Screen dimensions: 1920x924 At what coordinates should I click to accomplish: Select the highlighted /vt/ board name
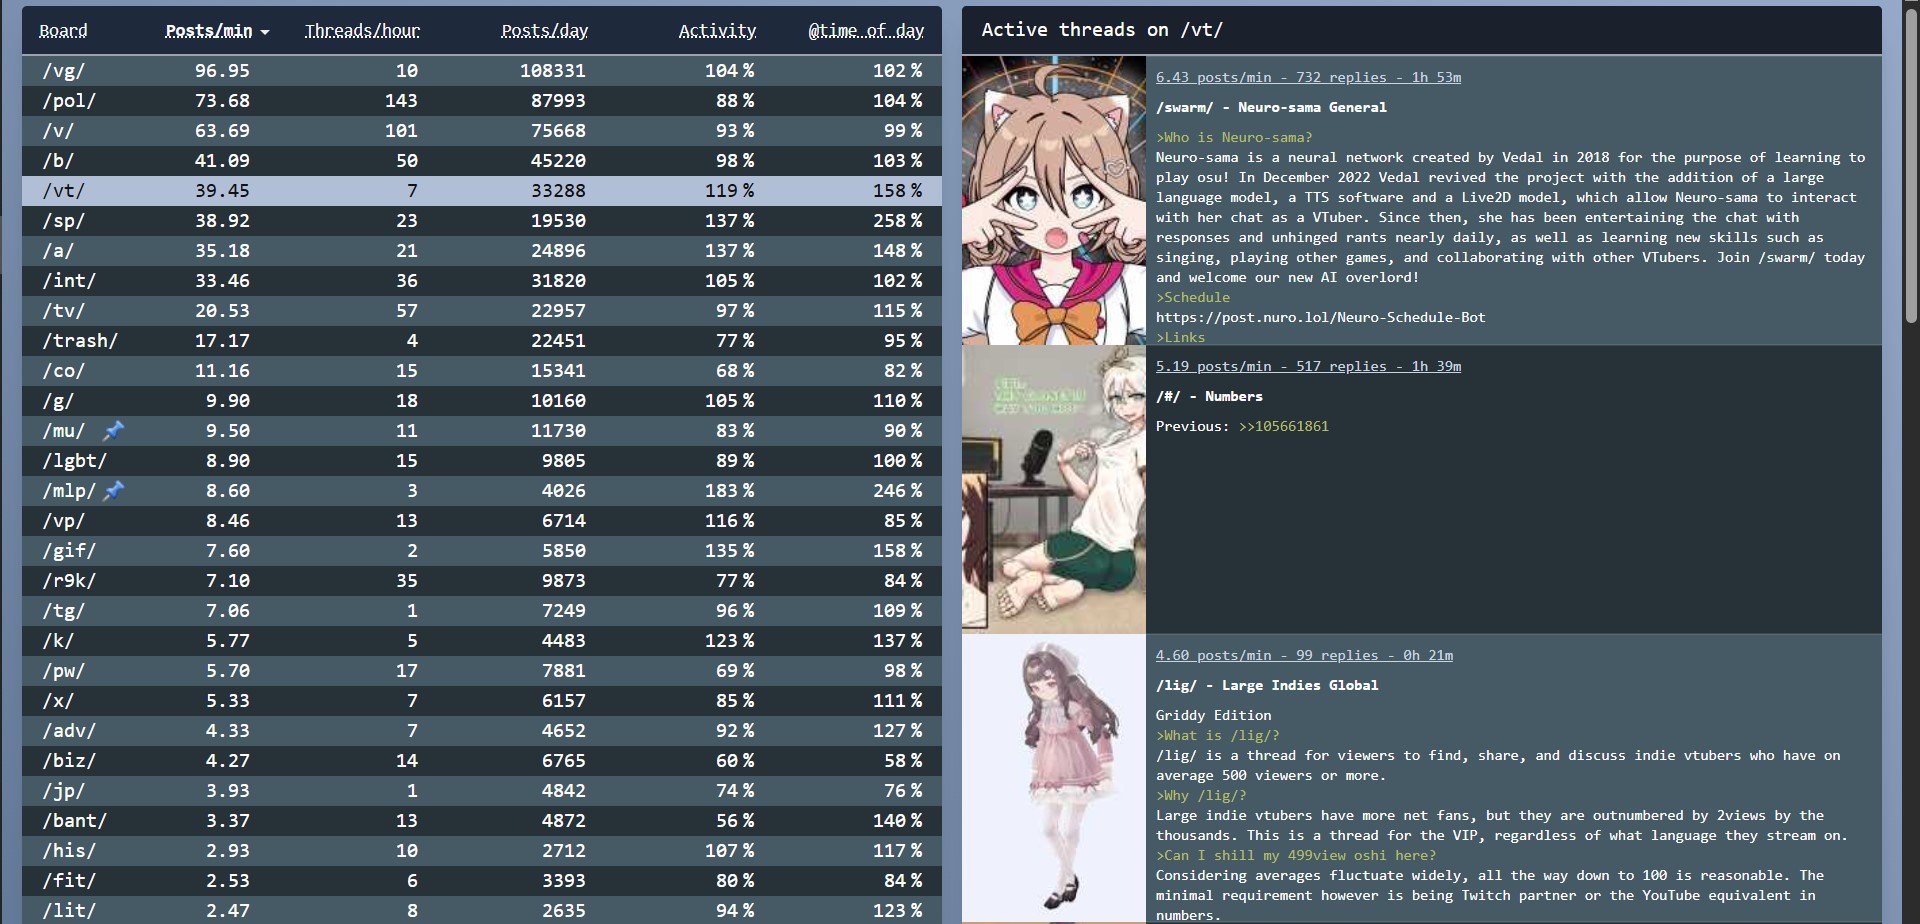64,191
